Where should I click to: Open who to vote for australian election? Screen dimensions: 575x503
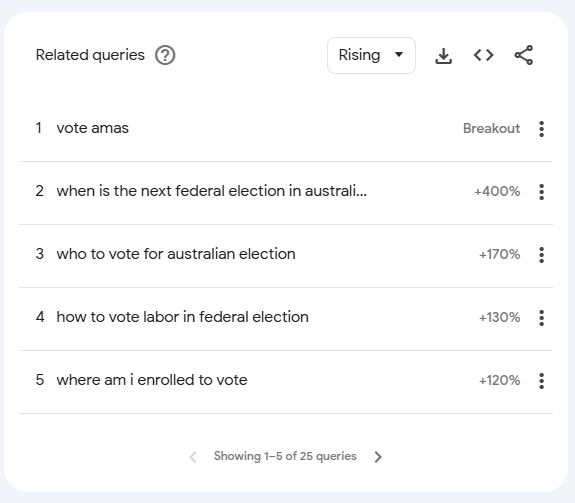[176, 254]
